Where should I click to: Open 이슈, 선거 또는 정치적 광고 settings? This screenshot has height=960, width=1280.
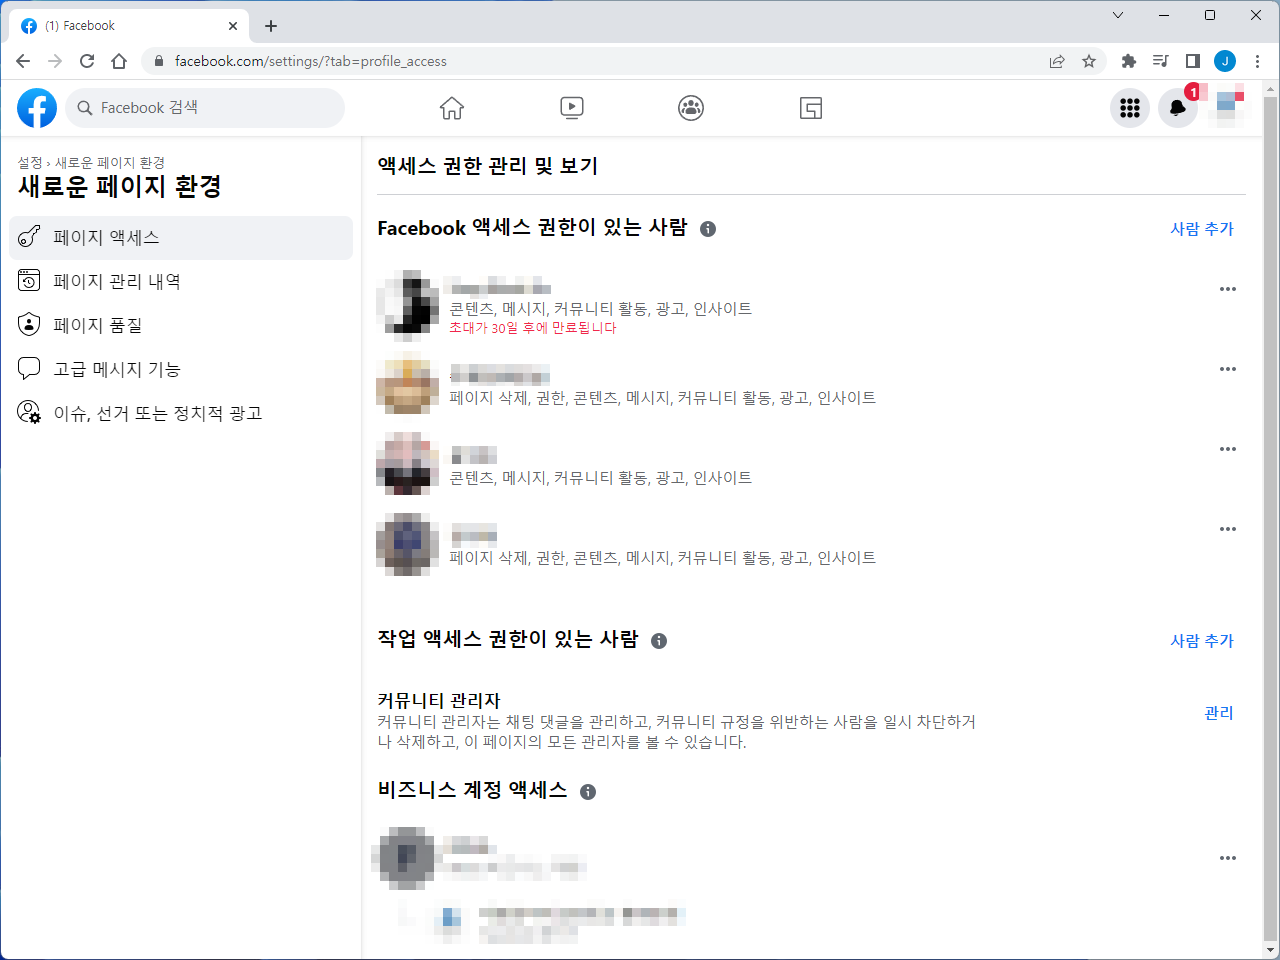181,414
